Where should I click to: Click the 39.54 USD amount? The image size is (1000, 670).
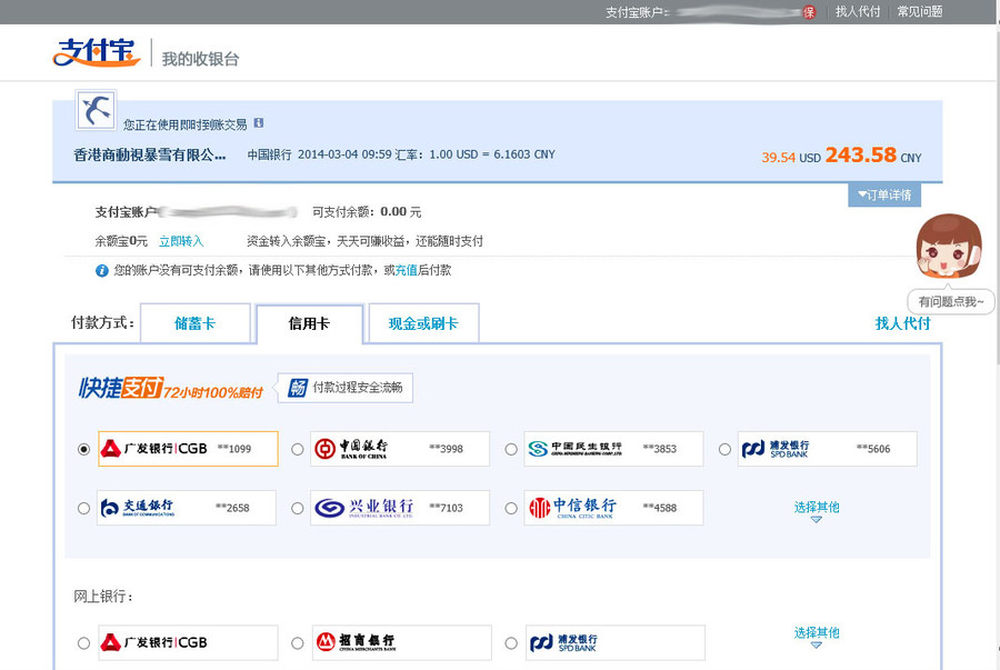[x=791, y=157]
